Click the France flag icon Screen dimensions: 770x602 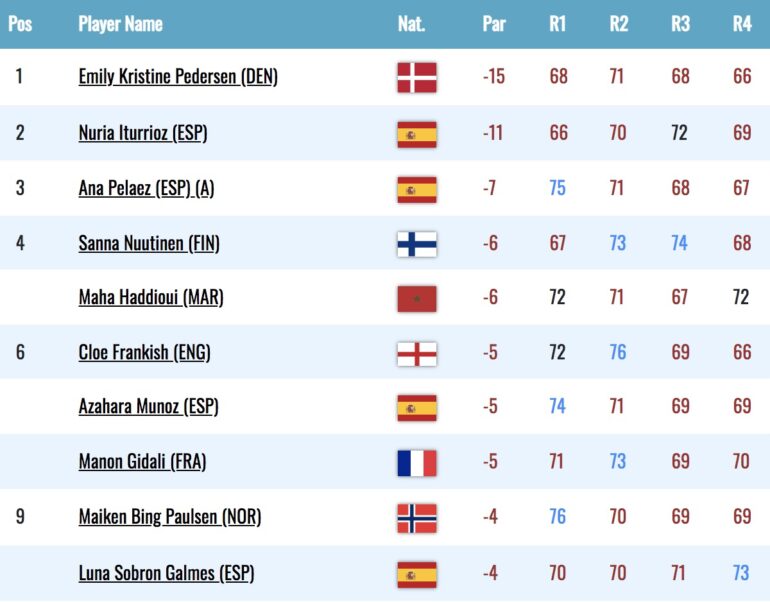click(x=416, y=463)
